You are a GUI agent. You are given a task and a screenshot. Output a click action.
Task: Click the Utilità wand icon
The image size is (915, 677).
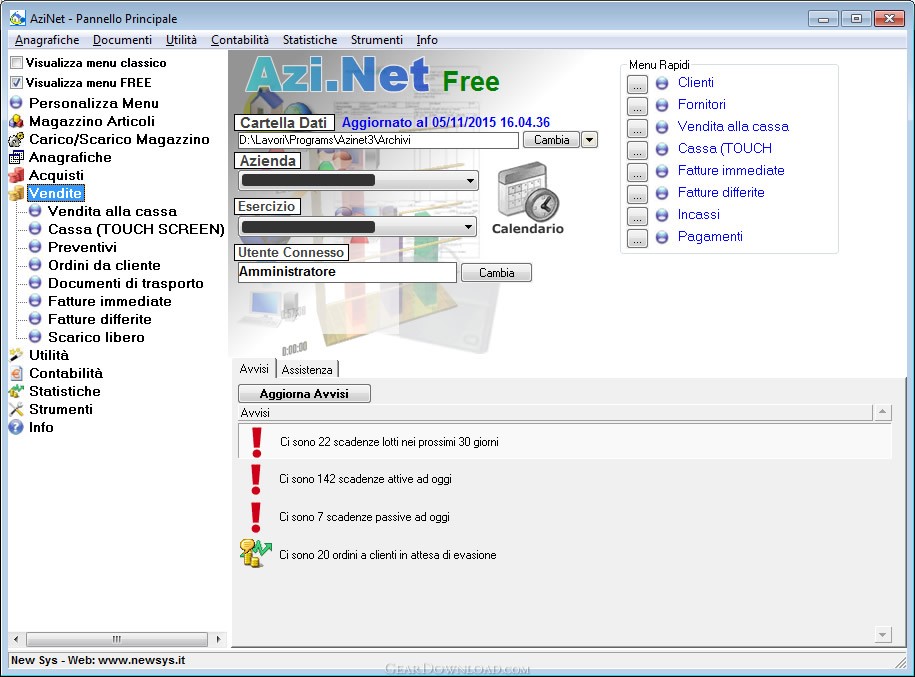click(x=16, y=355)
